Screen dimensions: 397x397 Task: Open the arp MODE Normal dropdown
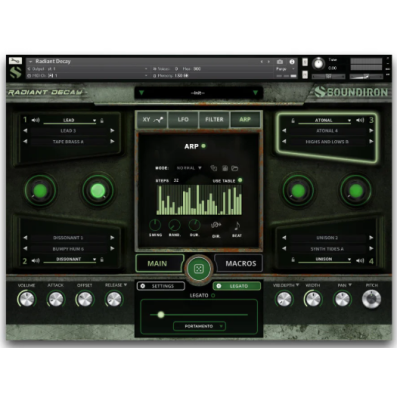click(x=189, y=168)
